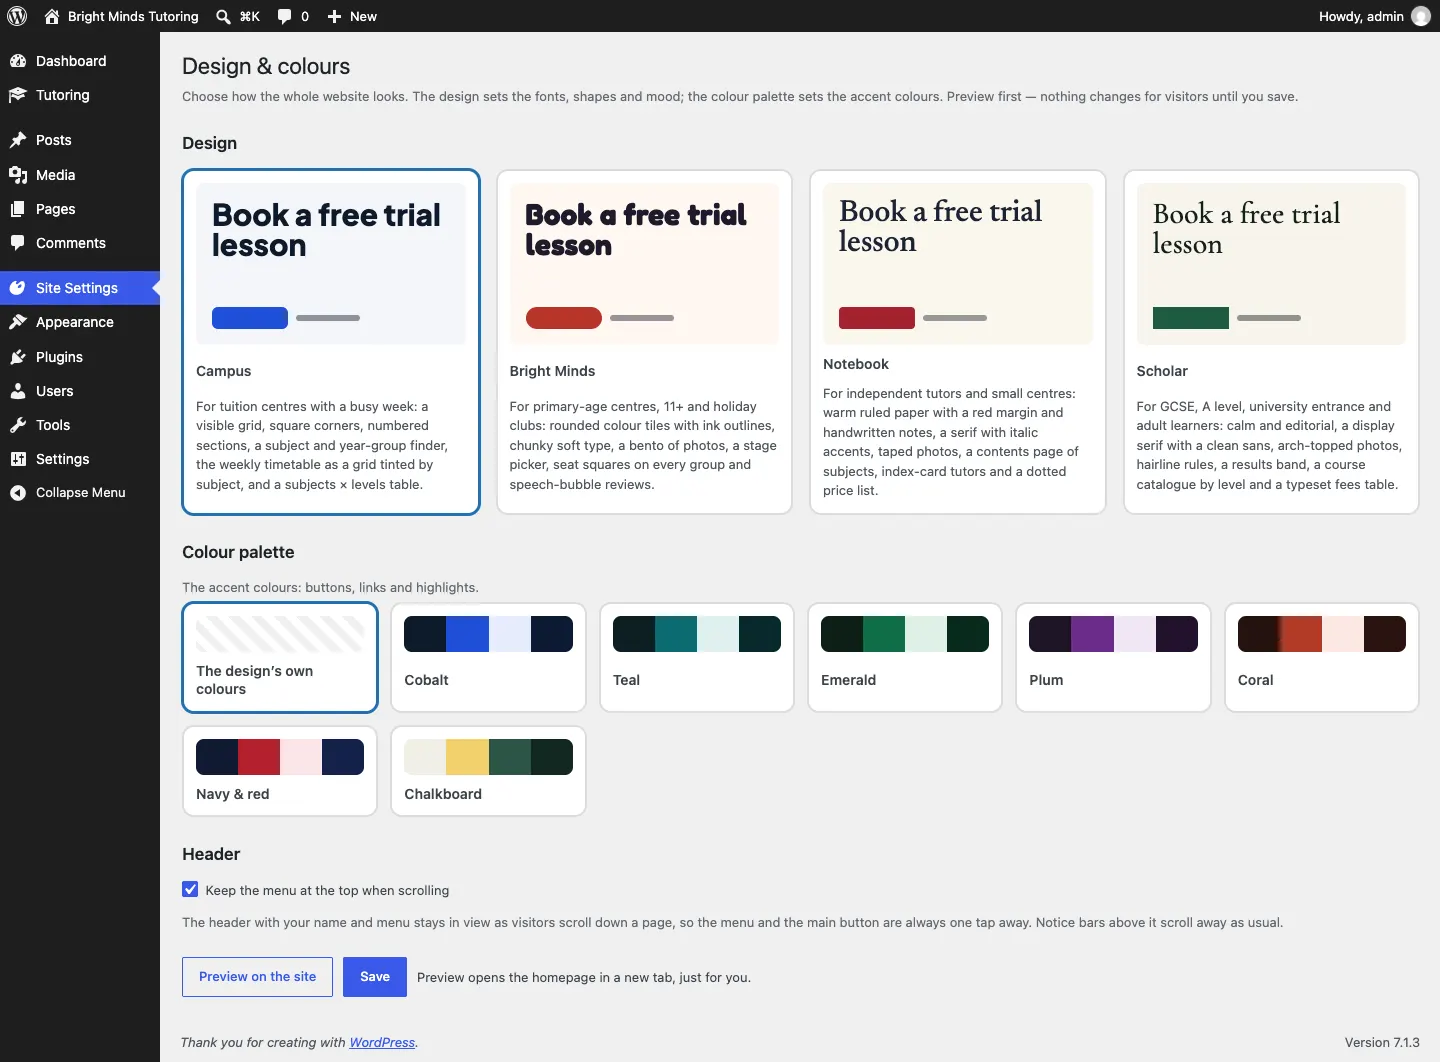Click the home icon beside Bright Minds Tutoring
This screenshot has height=1062, width=1440.
(52, 16)
